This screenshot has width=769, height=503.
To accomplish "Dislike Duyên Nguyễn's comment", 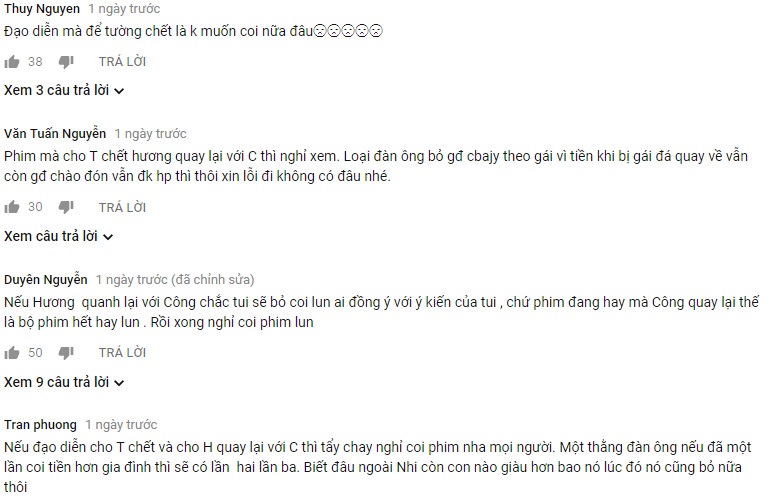I will [x=66, y=352].
